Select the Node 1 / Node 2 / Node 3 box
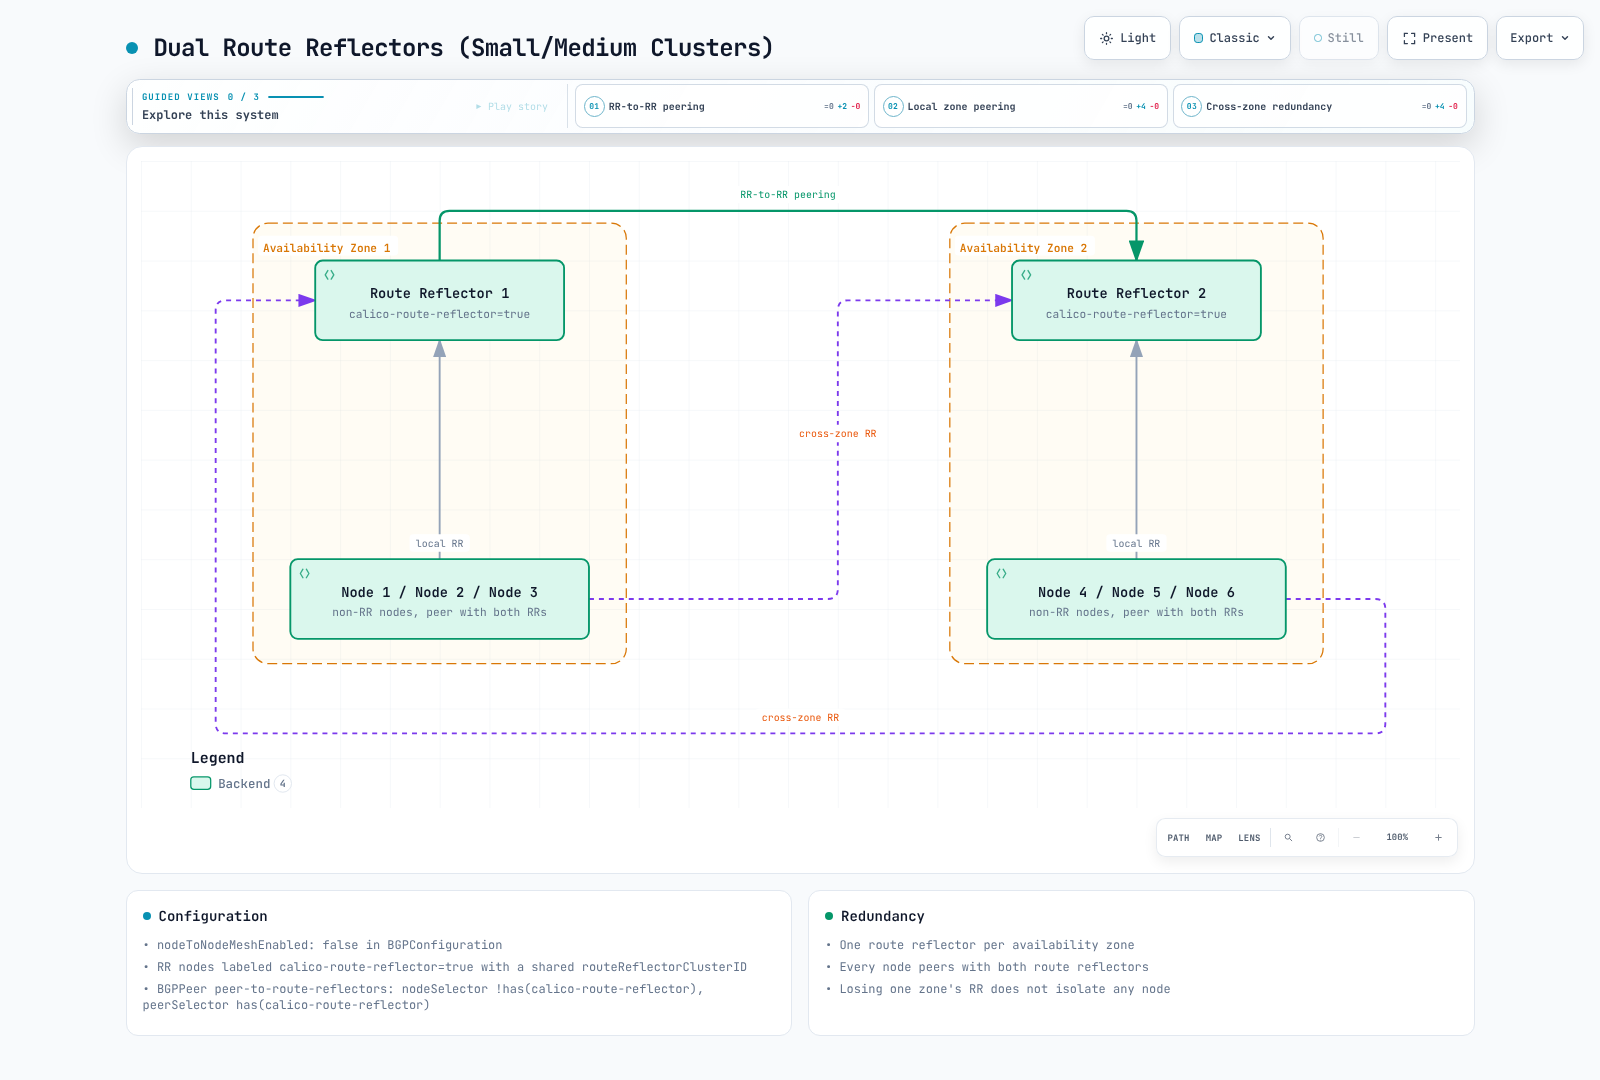This screenshot has height=1080, width=1600. 440,599
